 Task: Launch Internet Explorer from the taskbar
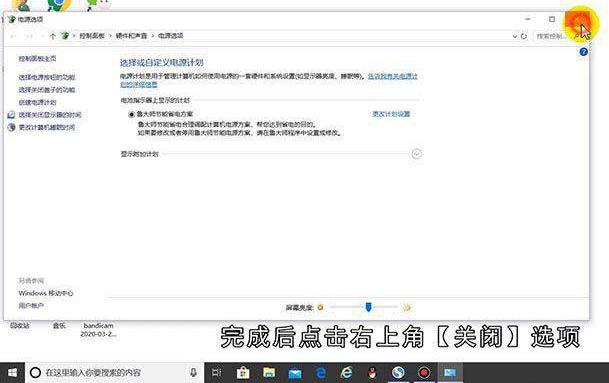pos(346,373)
